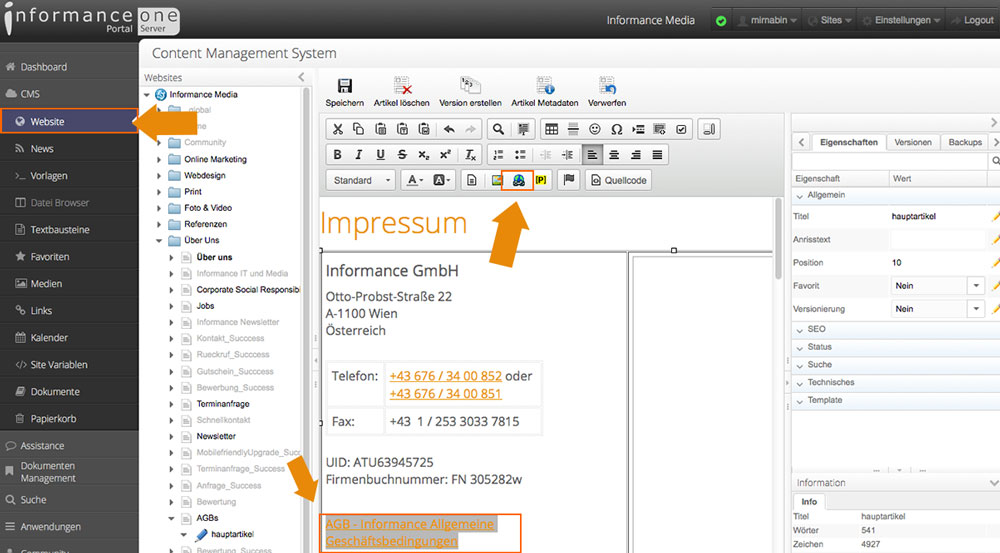Click Artikel löschen icon
Screen dimensions: 1000x553
(x=402, y=85)
